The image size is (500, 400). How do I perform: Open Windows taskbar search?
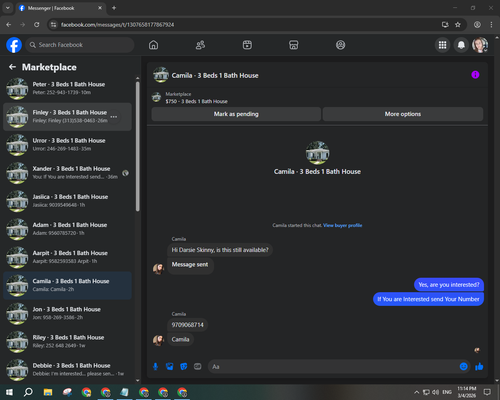tap(28, 392)
